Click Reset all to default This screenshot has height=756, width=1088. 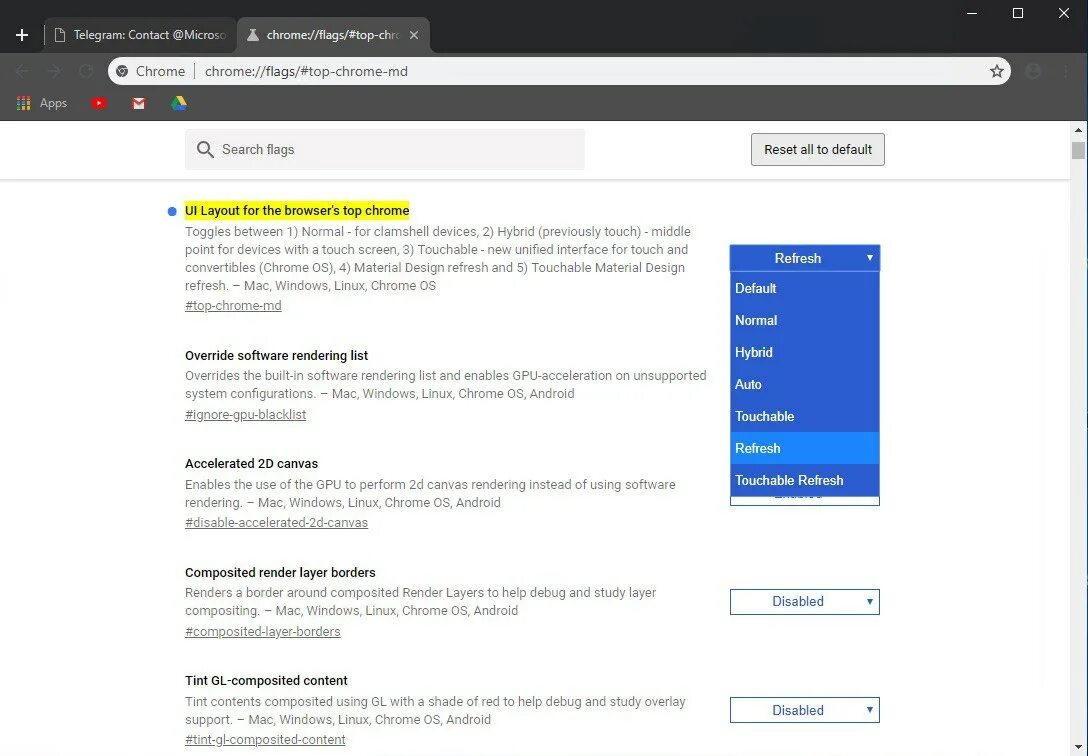point(817,150)
